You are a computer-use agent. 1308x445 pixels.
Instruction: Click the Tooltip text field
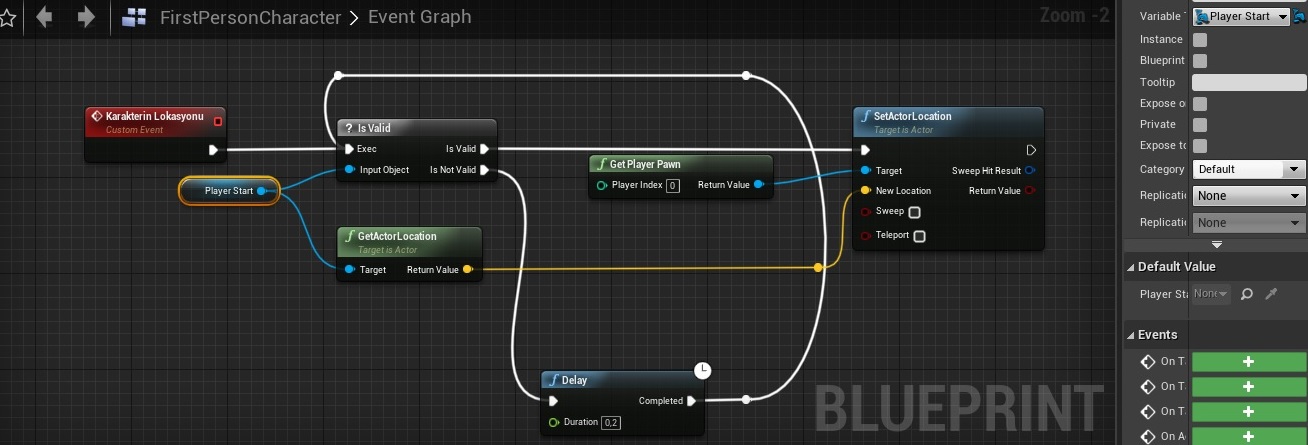click(1249, 82)
